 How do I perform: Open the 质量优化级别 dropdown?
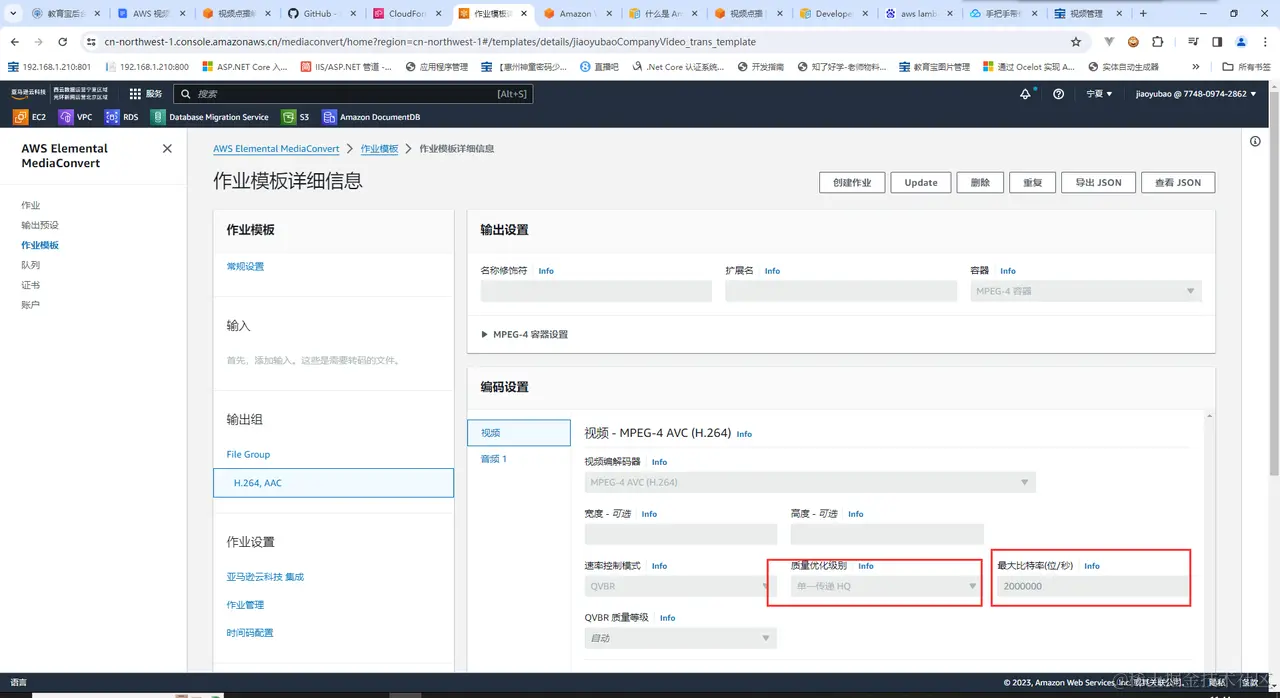887,586
